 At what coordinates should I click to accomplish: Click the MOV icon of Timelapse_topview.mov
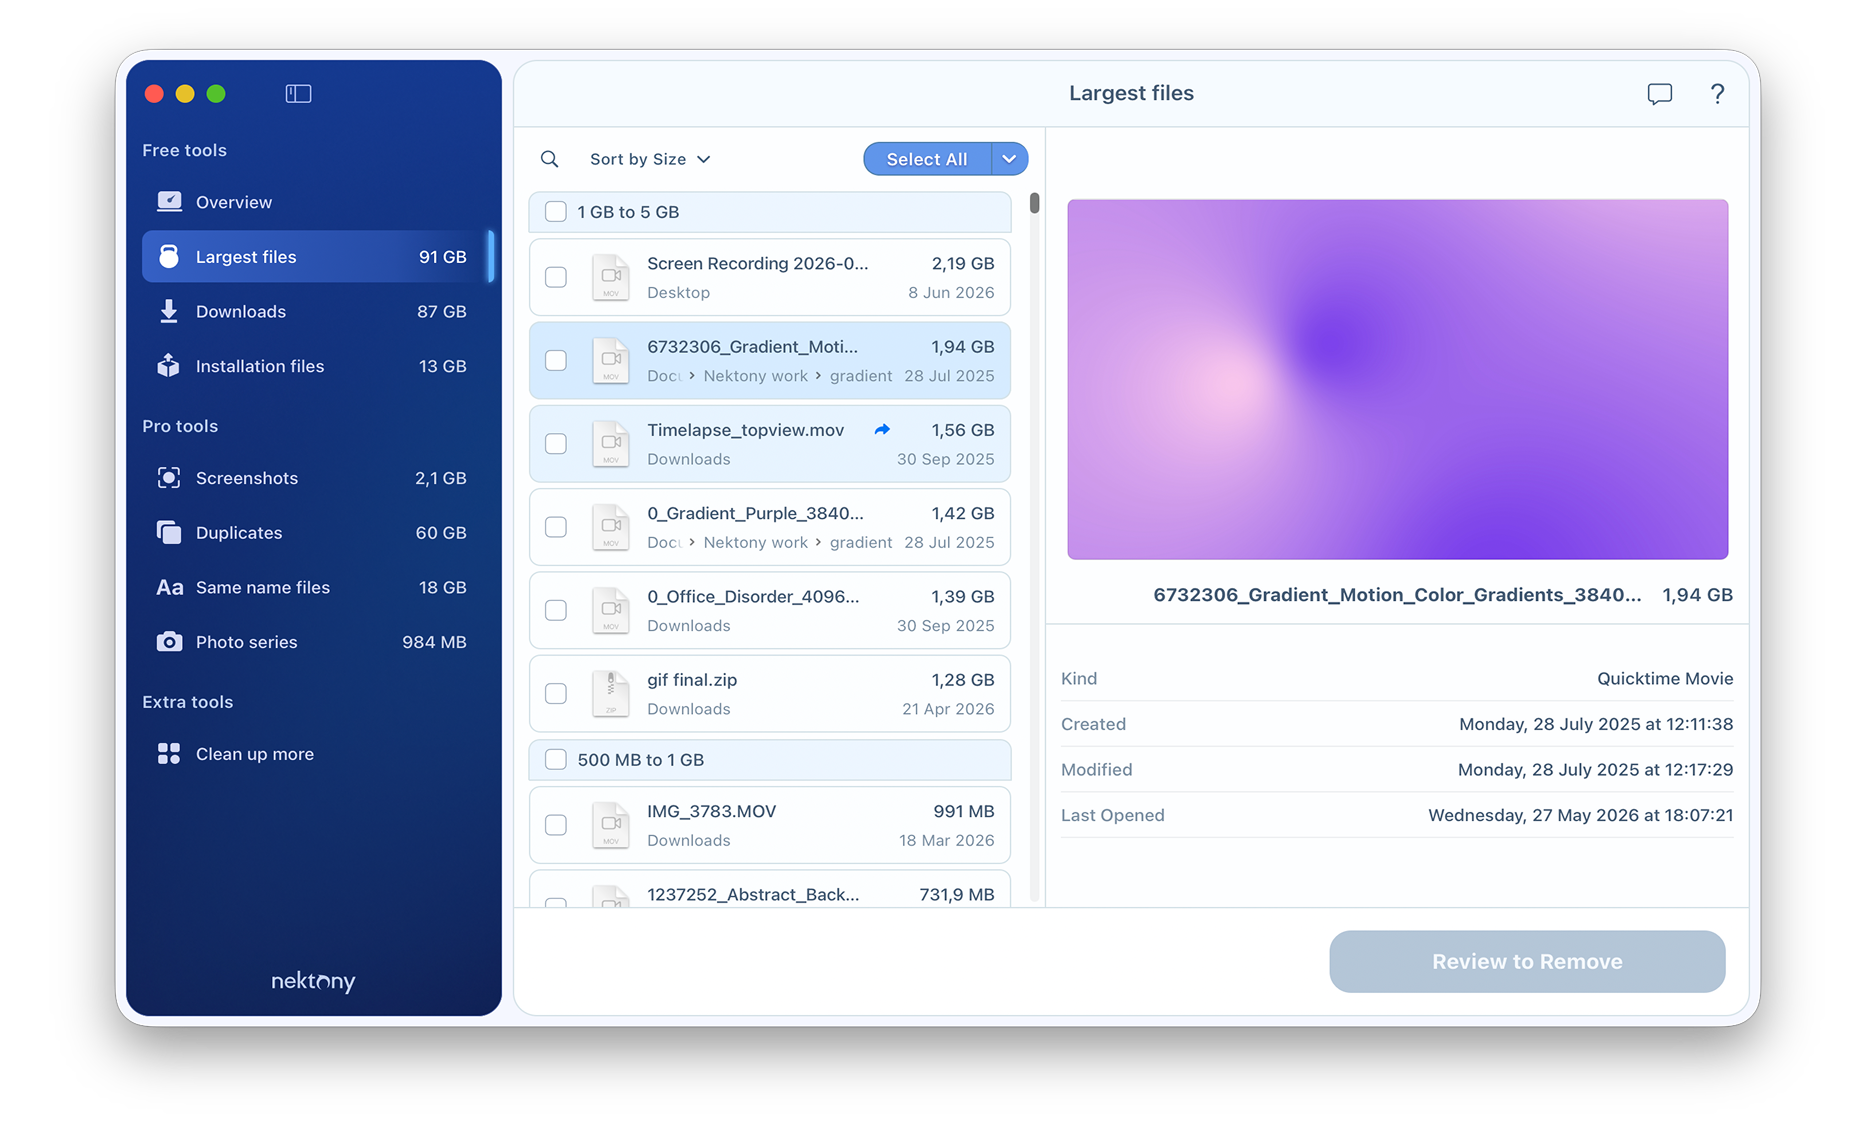(611, 444)
